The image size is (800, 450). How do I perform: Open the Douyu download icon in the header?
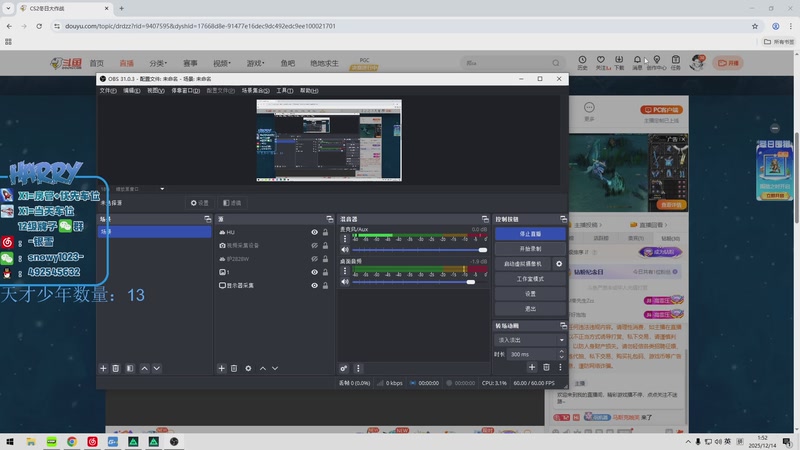pos(619,62)
